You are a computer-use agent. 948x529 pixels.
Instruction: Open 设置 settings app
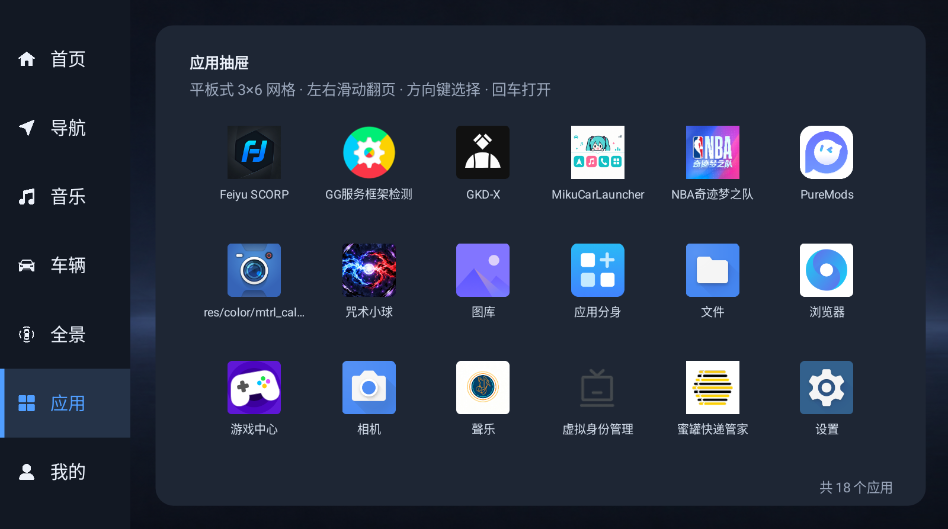click(x=826, y=388)
